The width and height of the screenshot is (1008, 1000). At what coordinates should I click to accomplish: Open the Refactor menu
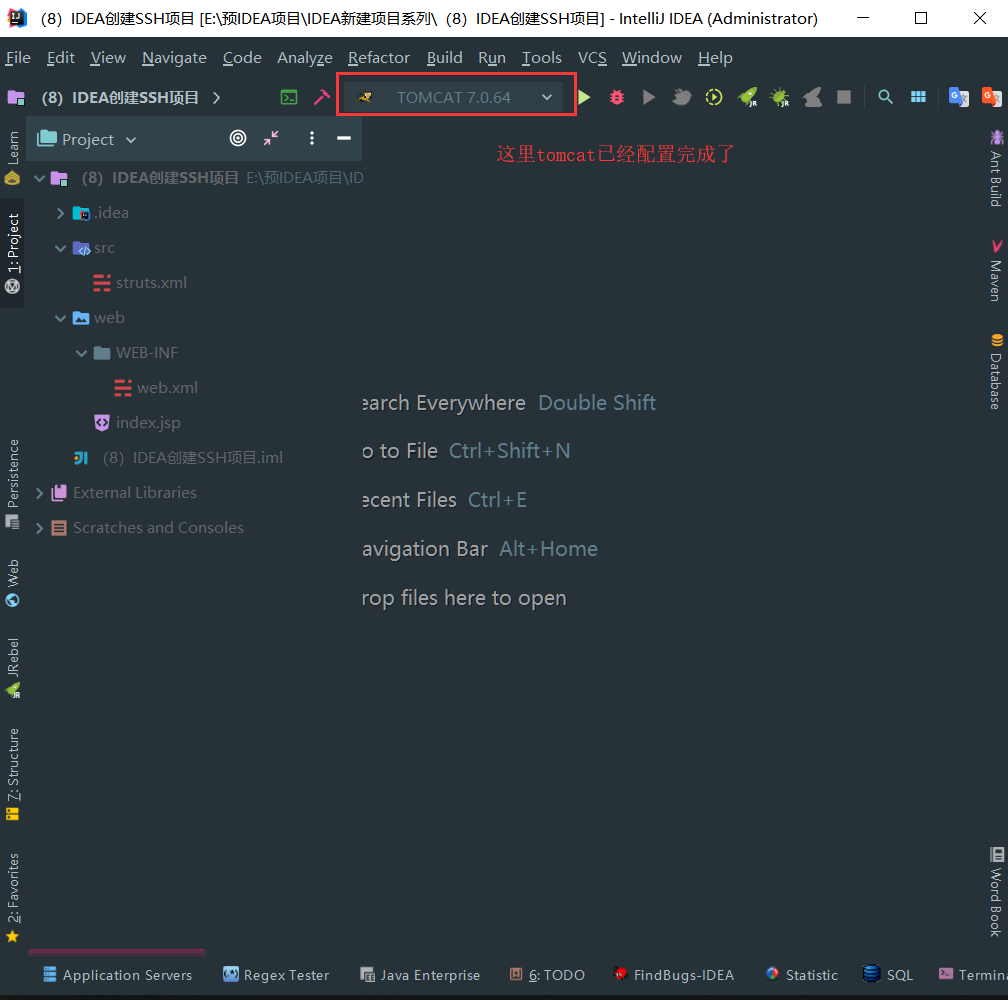pyautogui.click(x=379, y=58)
